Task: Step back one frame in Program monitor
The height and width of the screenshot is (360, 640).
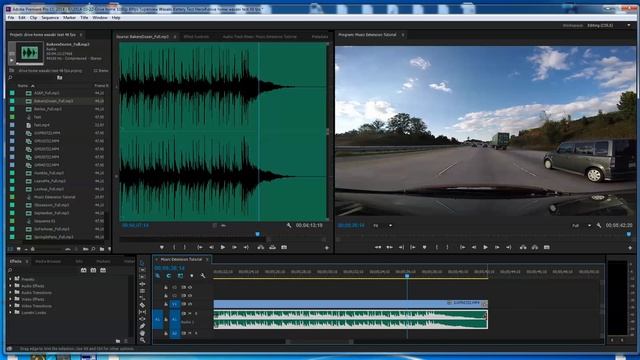Action: (x=474, y=247)
